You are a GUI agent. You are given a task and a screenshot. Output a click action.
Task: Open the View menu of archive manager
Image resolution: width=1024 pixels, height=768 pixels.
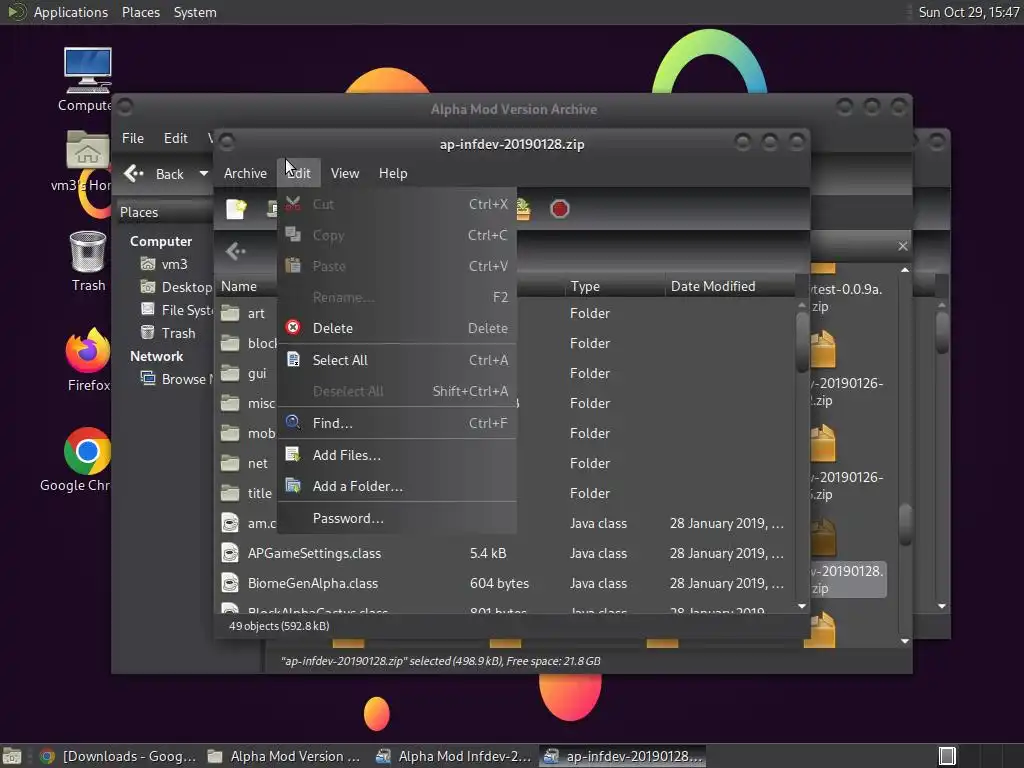pyautogui.click(x=344, y=173)
